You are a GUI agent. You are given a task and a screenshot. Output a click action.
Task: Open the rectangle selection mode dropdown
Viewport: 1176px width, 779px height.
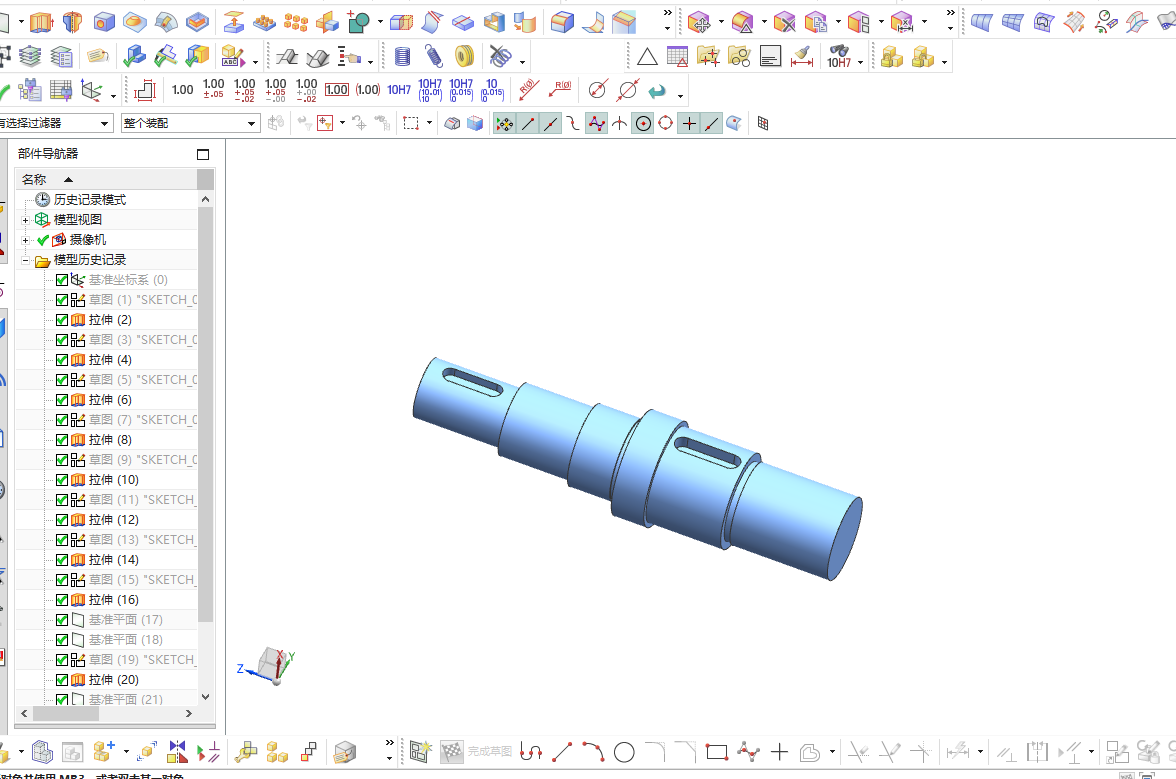pos(429,123)
